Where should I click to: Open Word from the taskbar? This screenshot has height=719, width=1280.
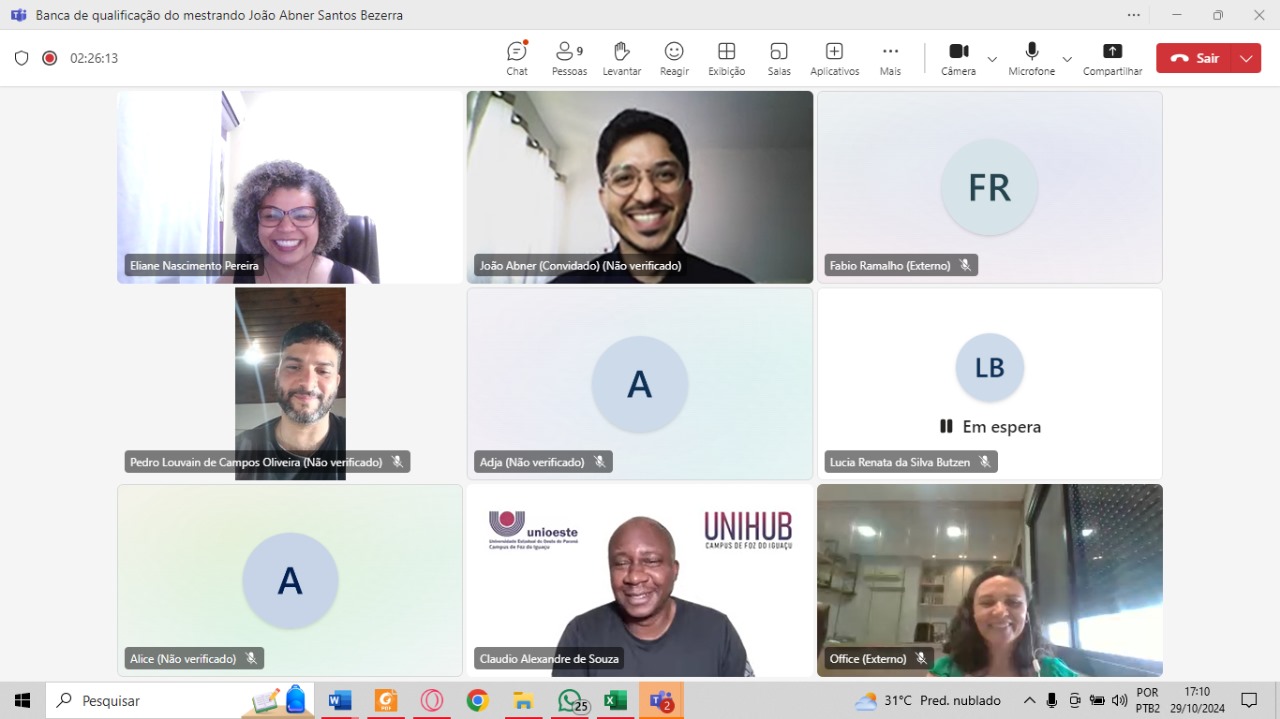[340, 700]
